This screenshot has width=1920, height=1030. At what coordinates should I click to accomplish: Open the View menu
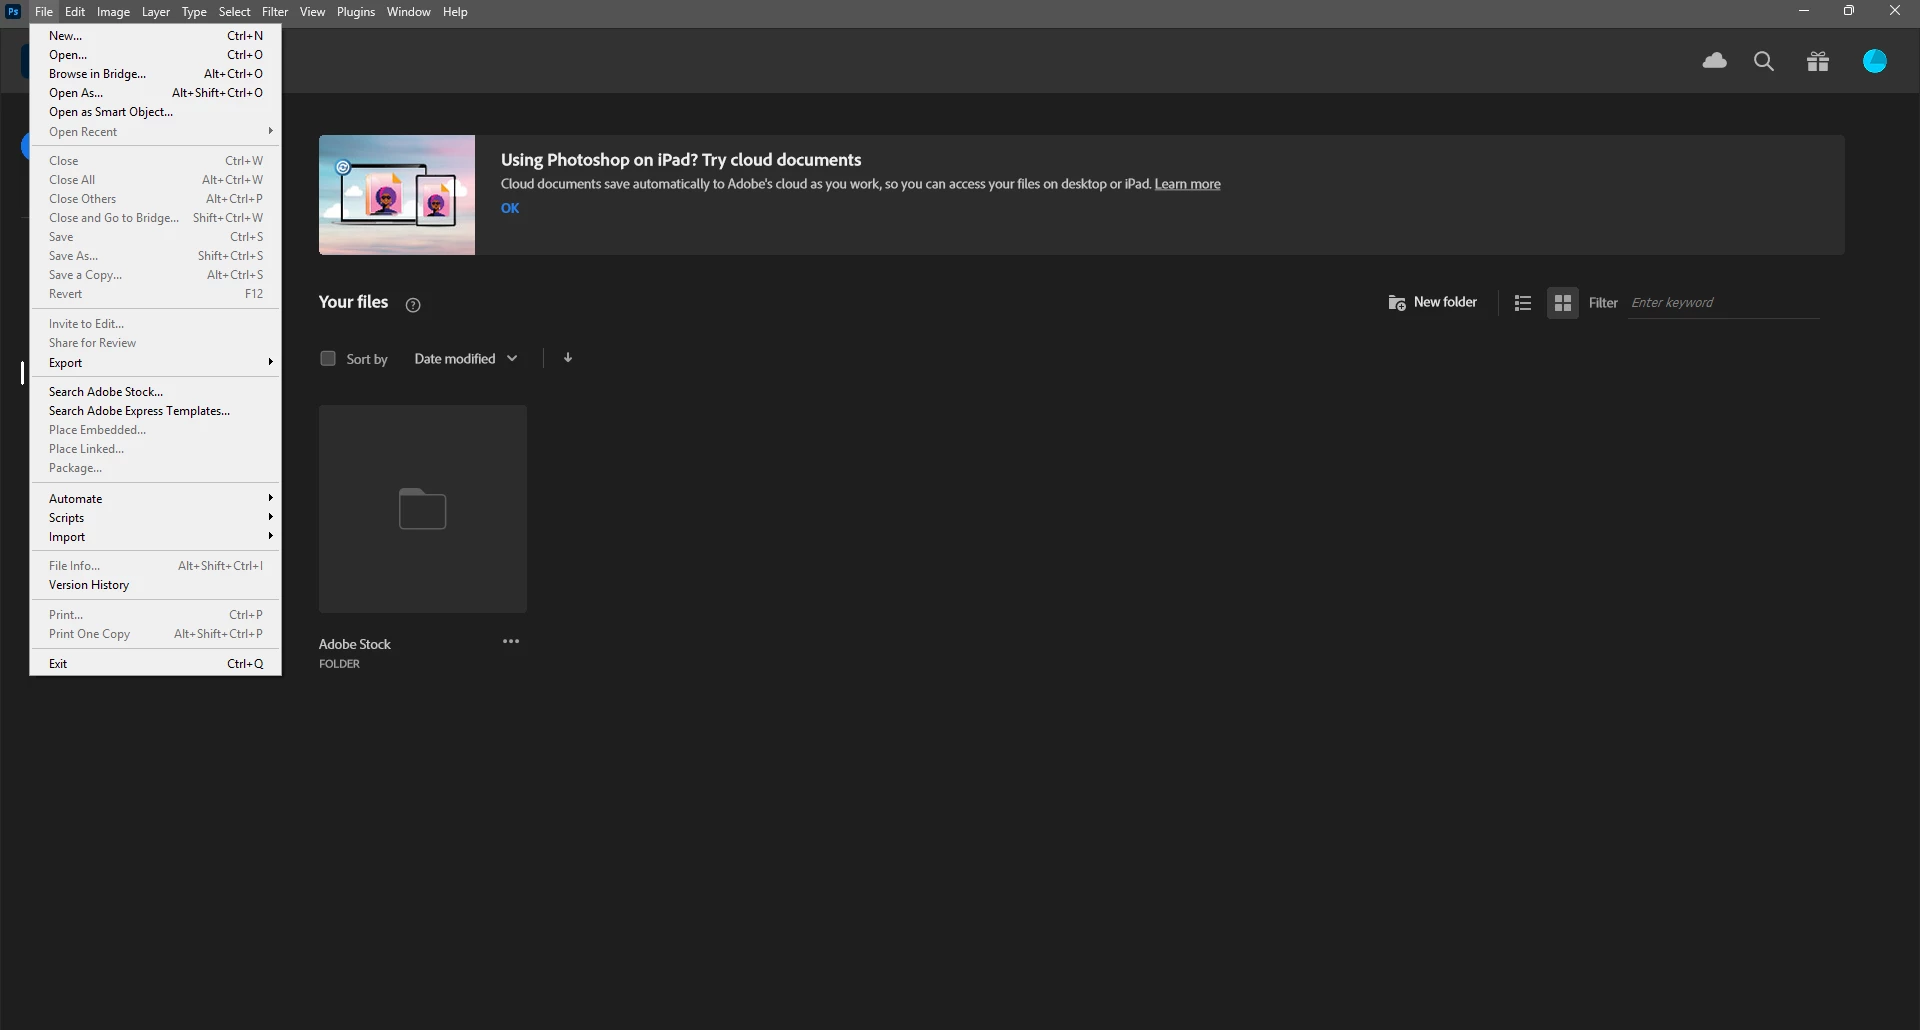coord(312,12)
